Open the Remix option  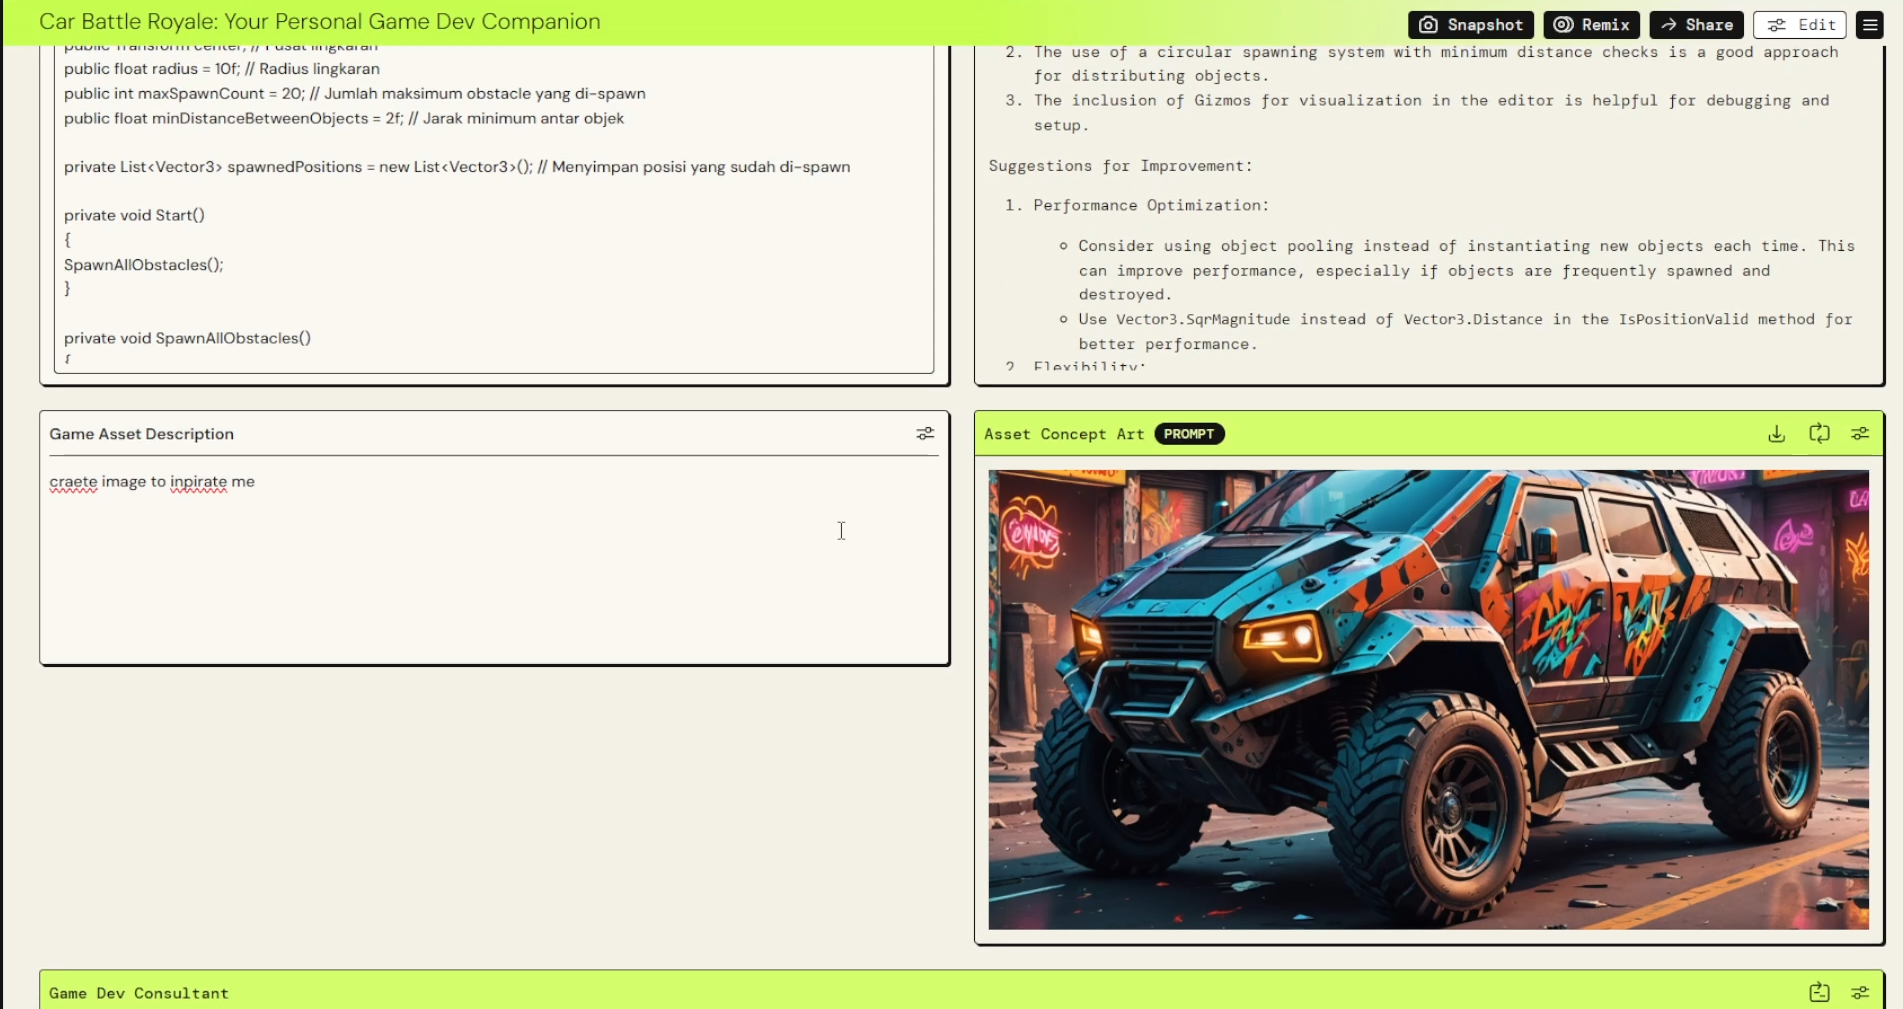1591,24
